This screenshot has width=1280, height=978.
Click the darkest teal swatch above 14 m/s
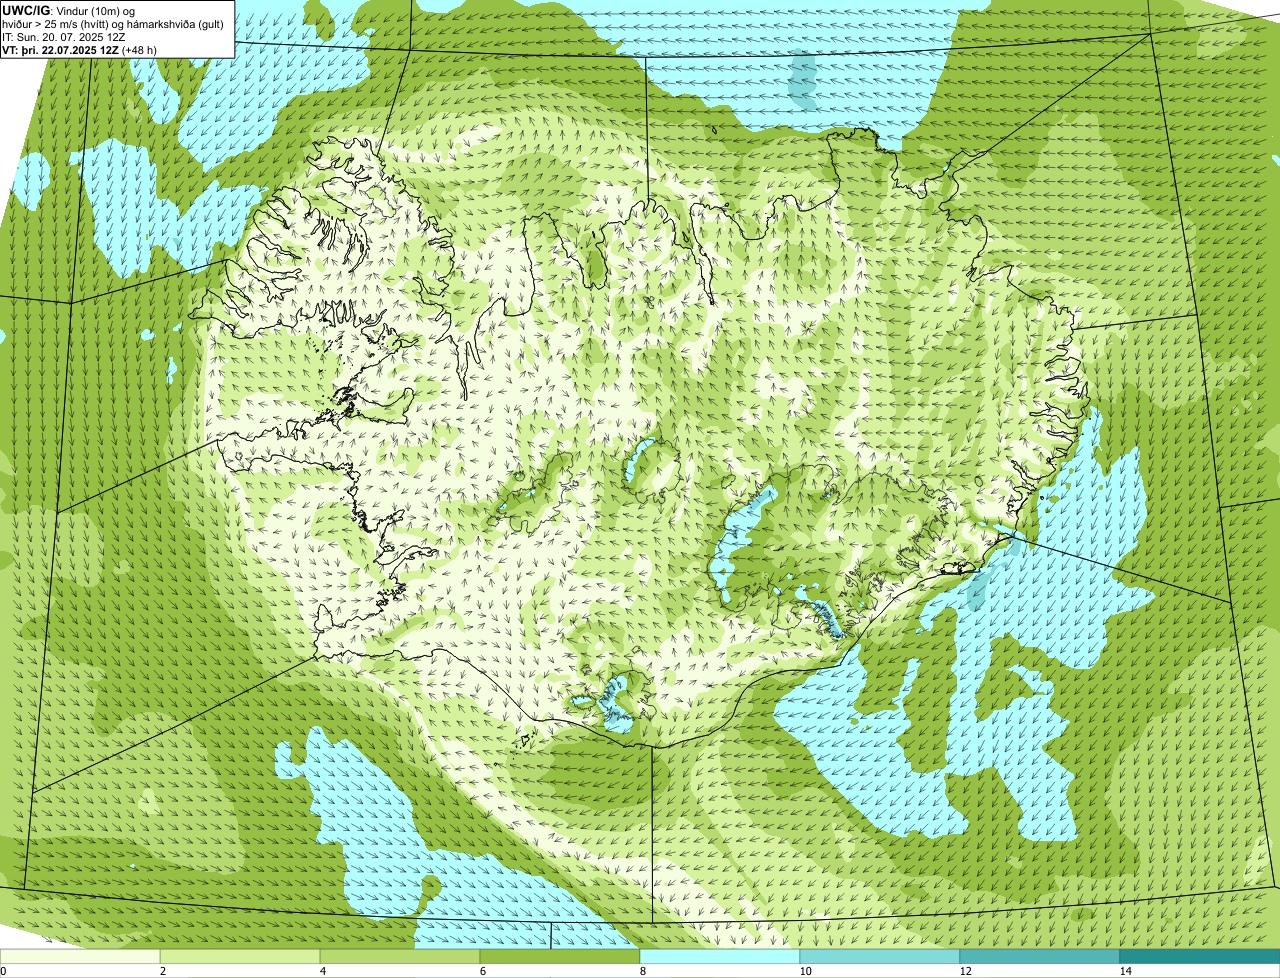pyautogui.click(x=1200, y=956)
